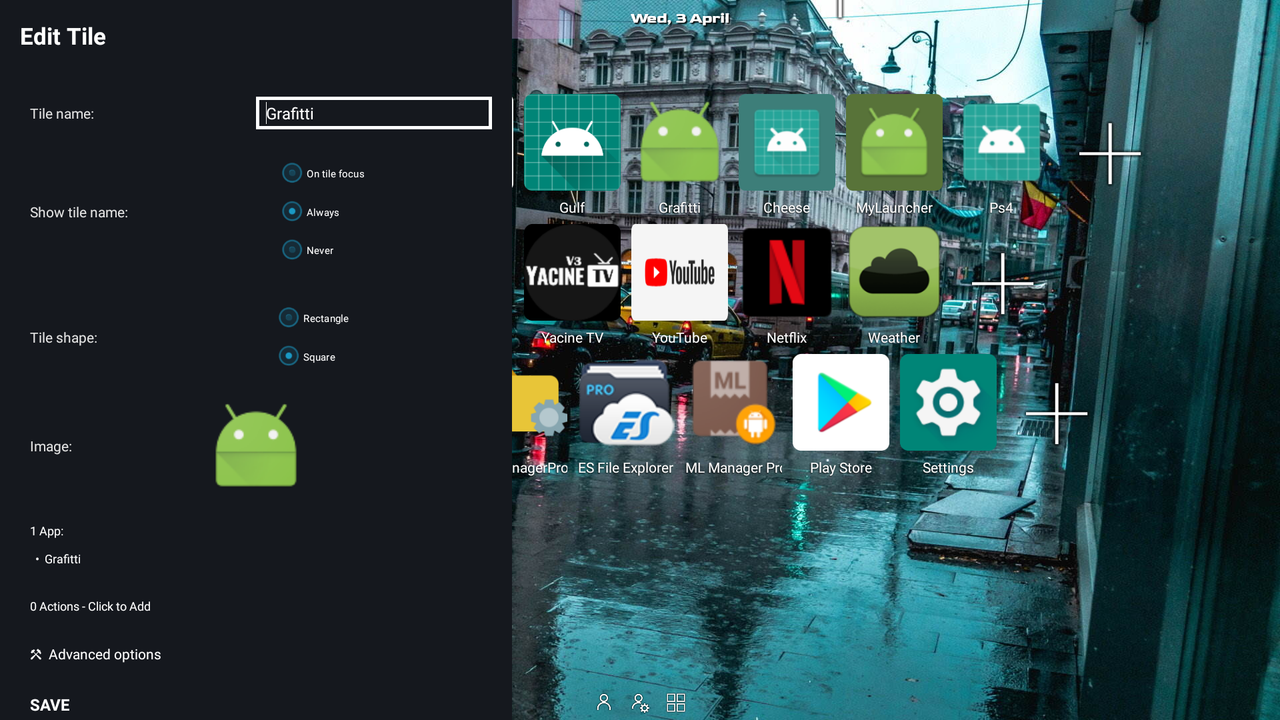Screen dimensions: 1280x720
Task: Click the Android tile image preview
Action: coord(256,446)
